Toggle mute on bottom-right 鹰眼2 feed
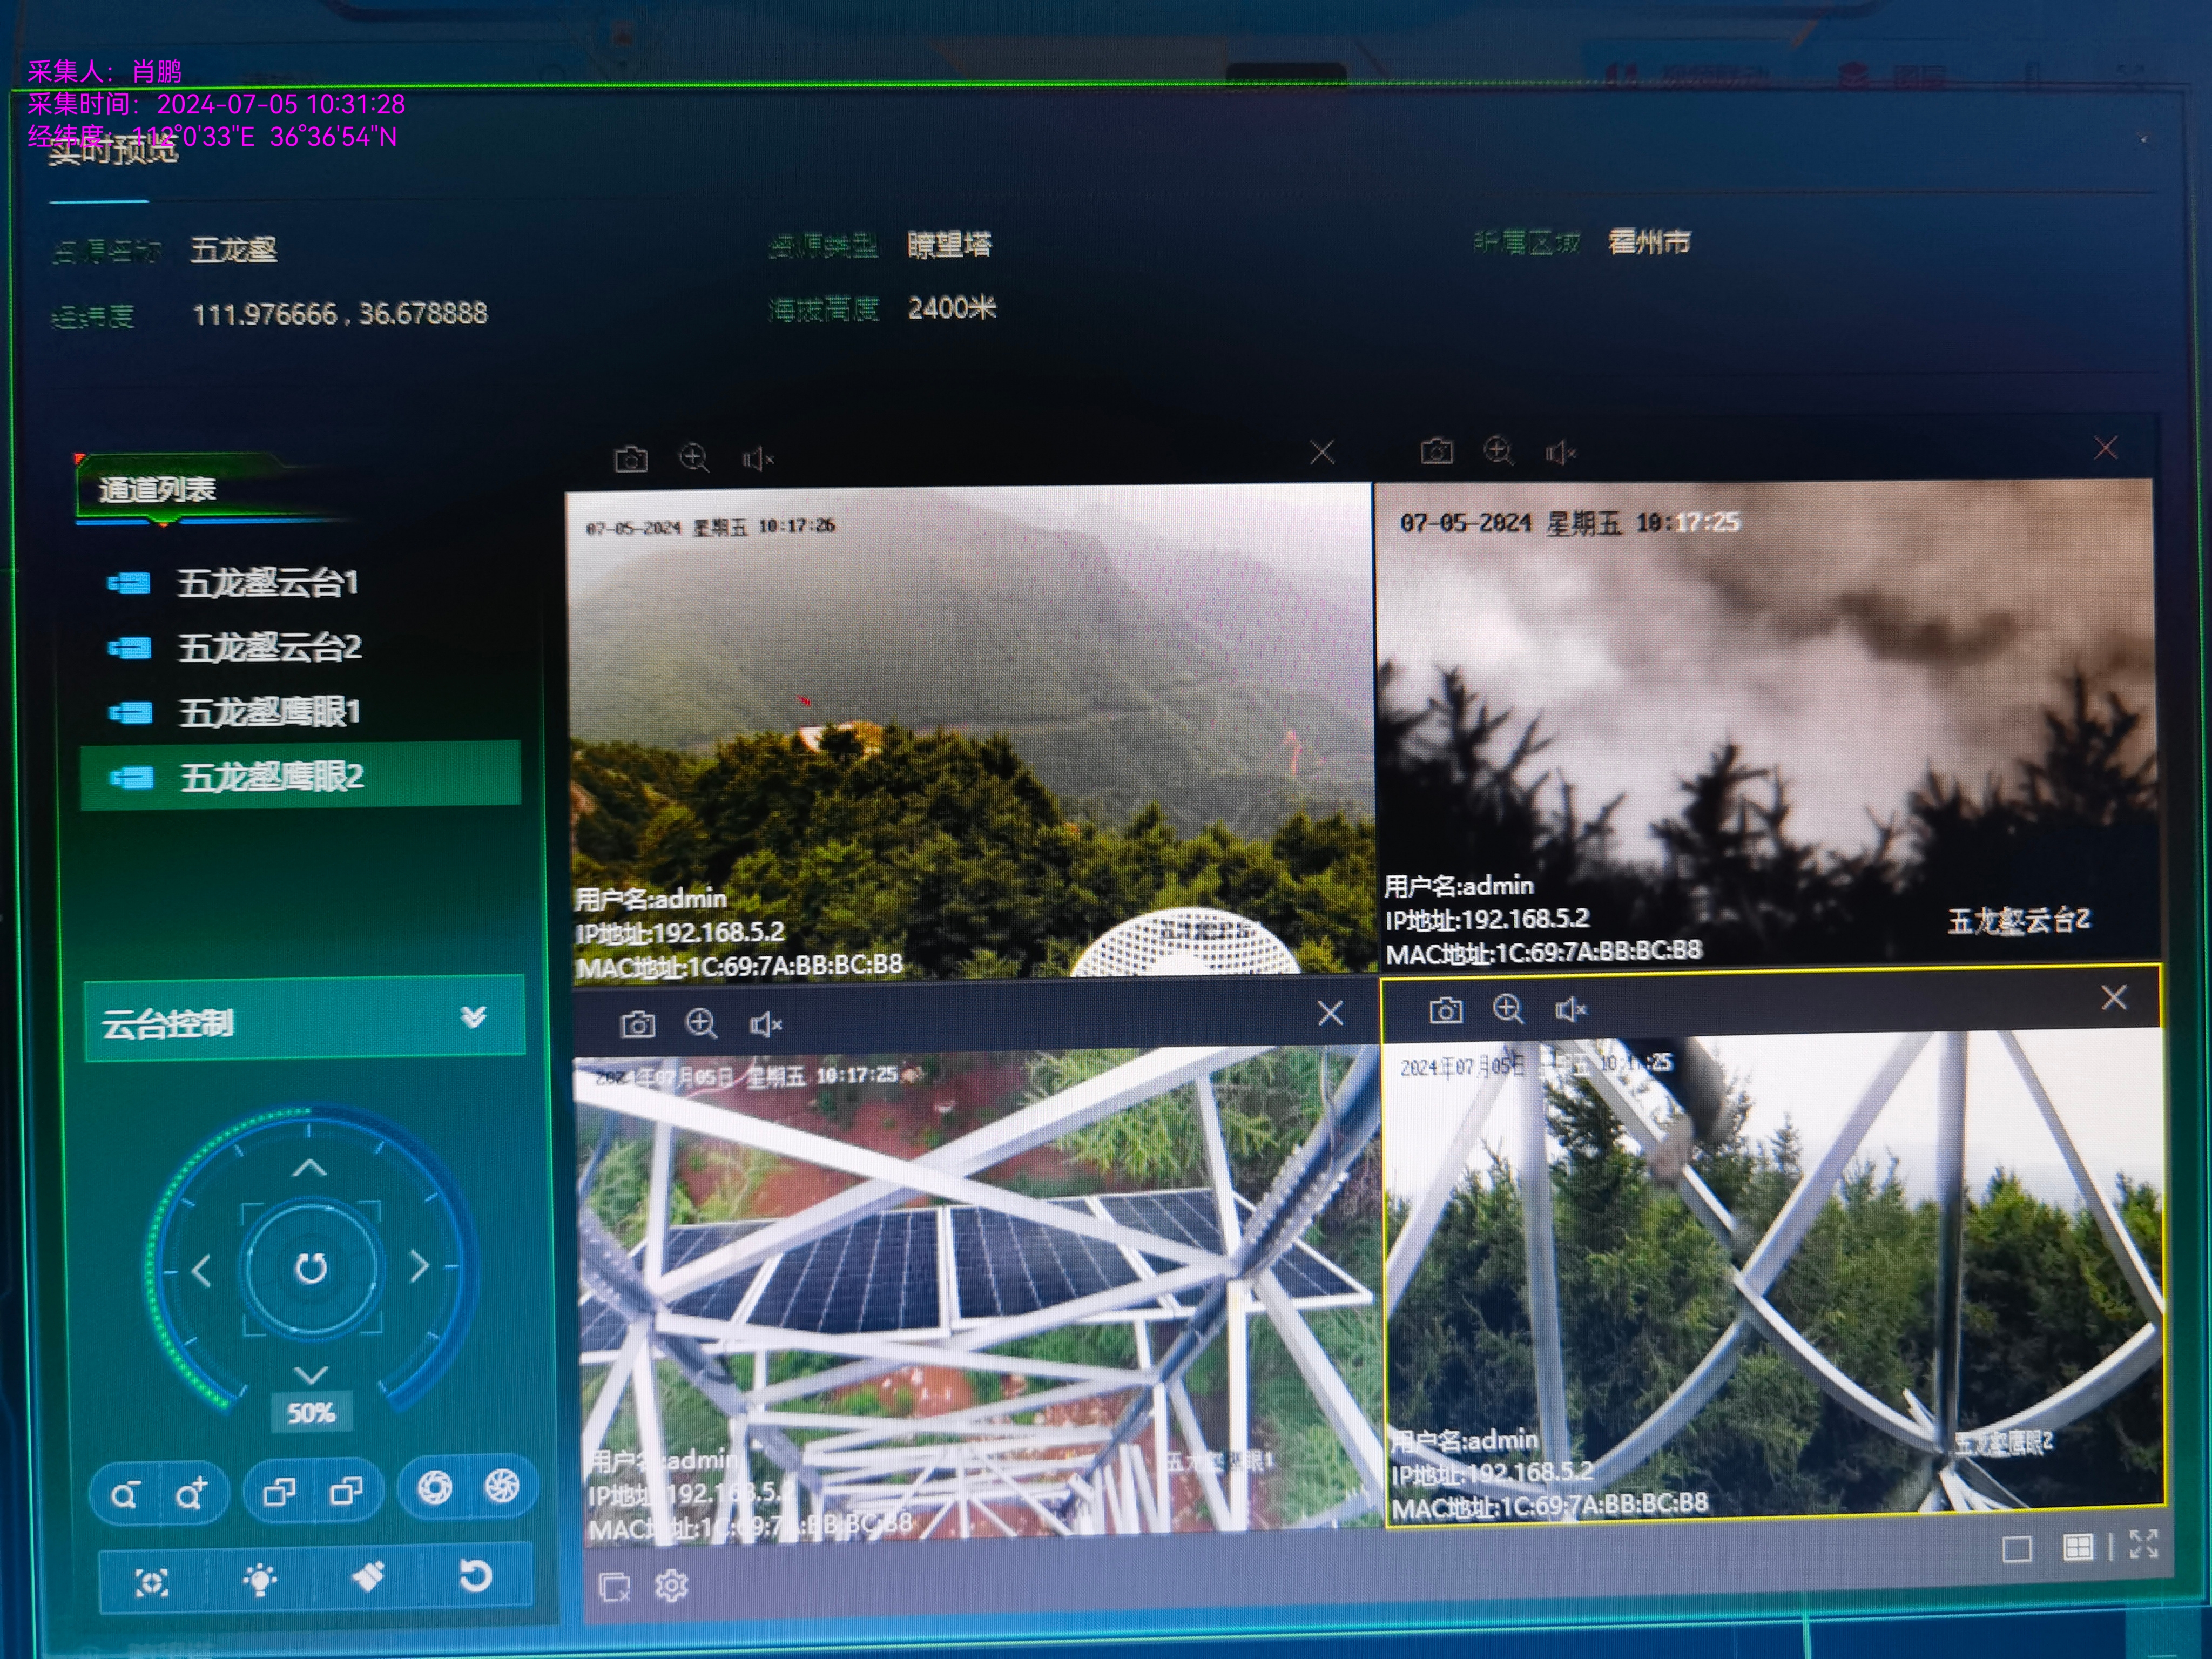 (x=1570, y=1010)
